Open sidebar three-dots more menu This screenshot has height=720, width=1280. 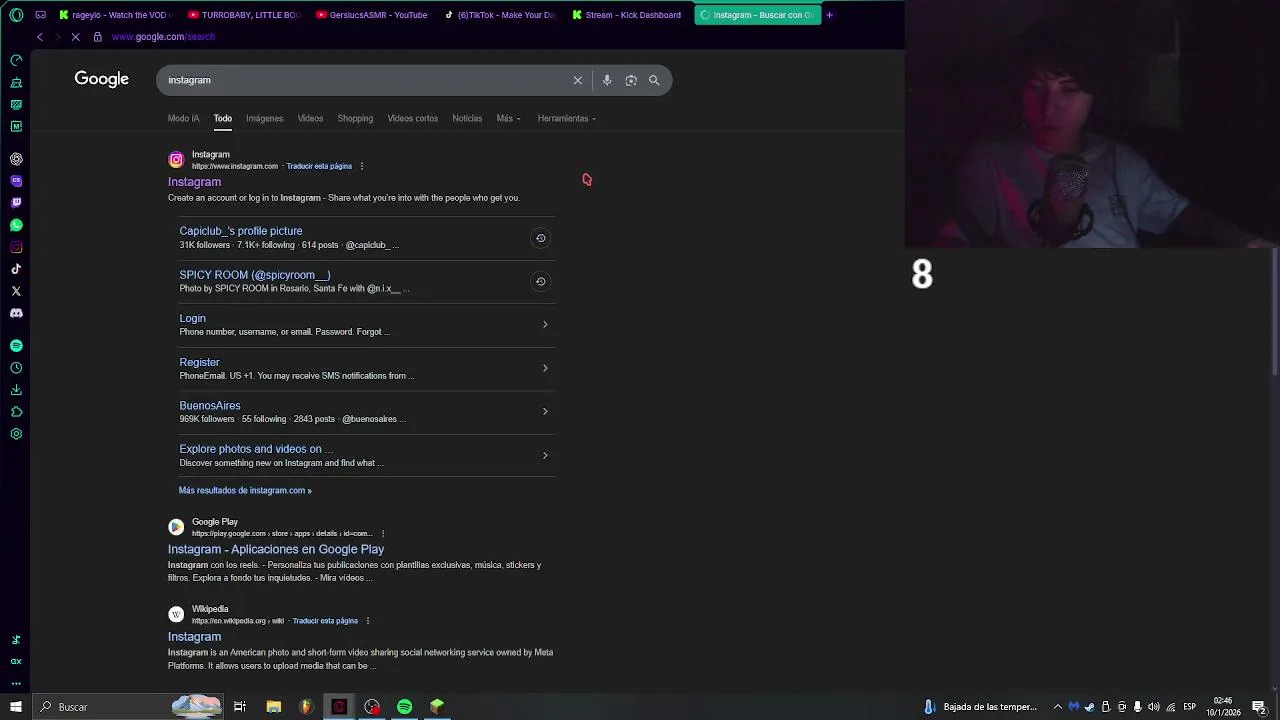16,683
